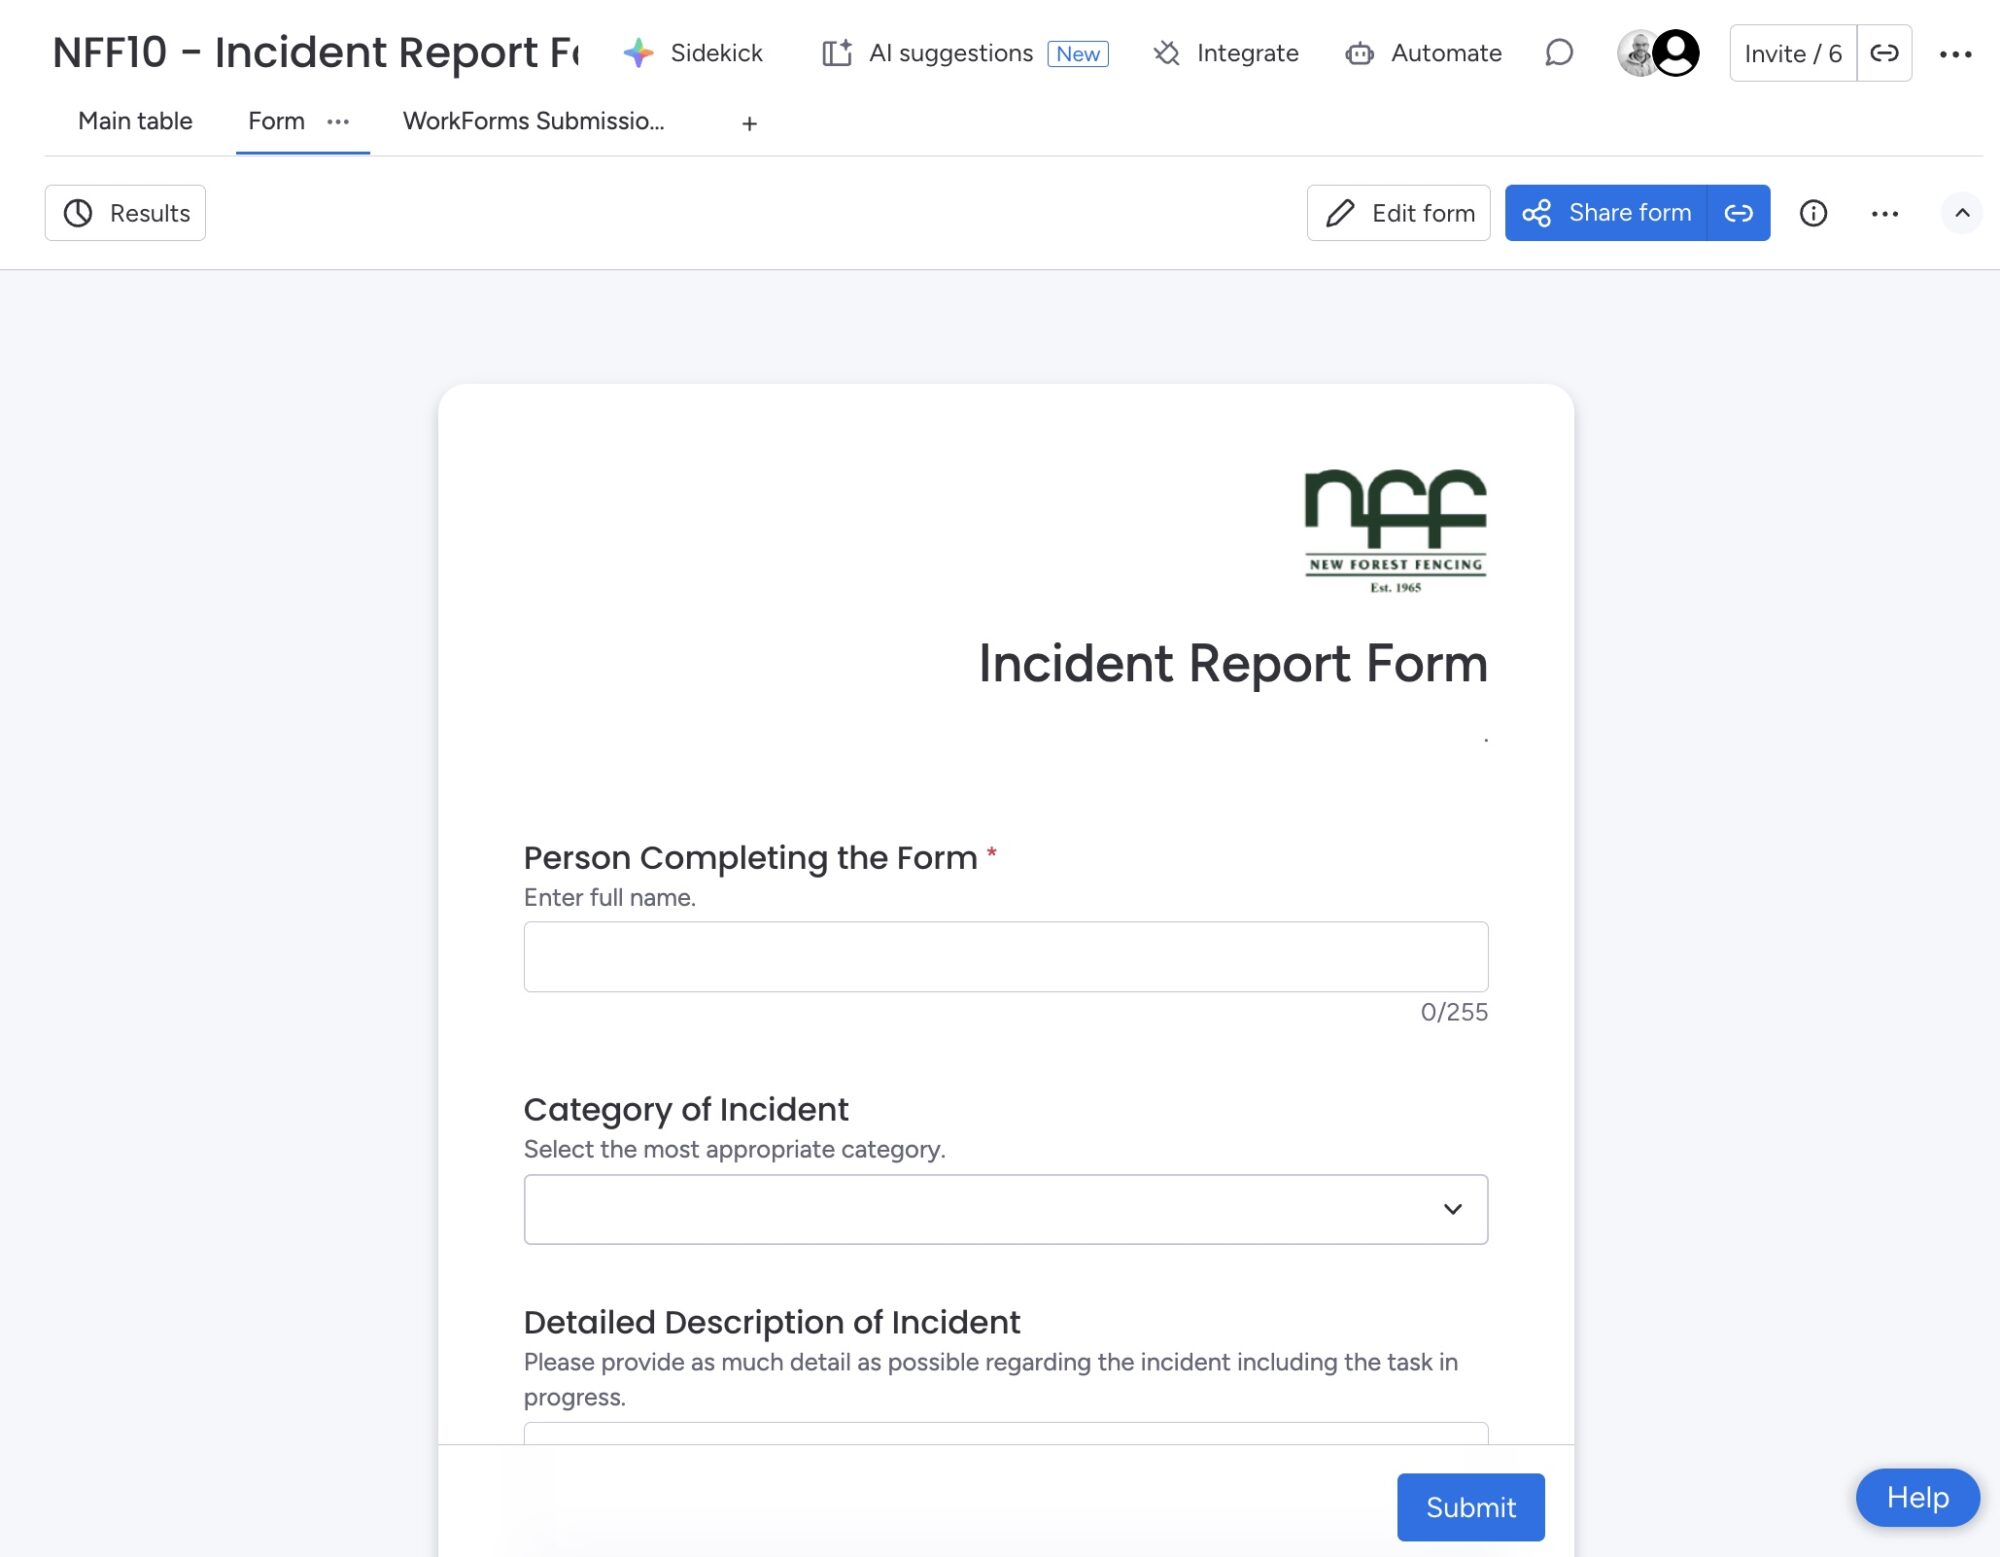Open the board discussion chat icon
Screen dimensions: 2000x1557
pyautogui.click(x=1559, y=53)
